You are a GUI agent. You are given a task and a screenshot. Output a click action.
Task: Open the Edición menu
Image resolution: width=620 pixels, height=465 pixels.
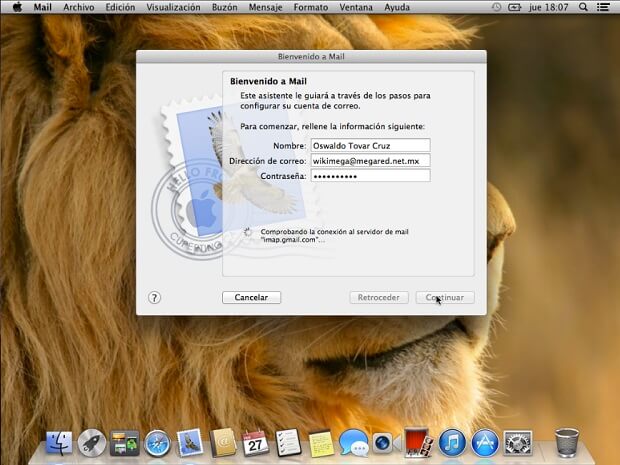point(120,7)
